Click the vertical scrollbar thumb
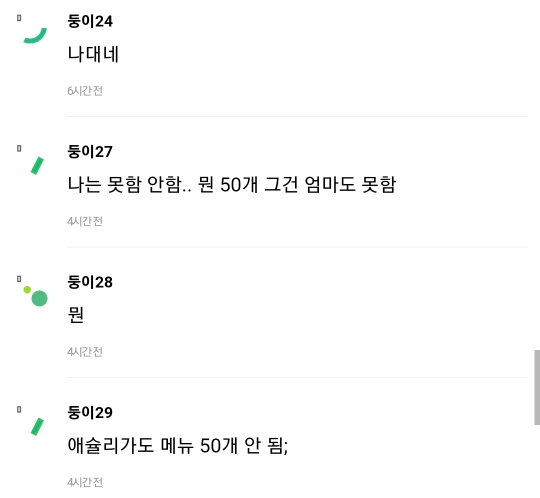Screen dimensions: 540x498 [537, 387]
